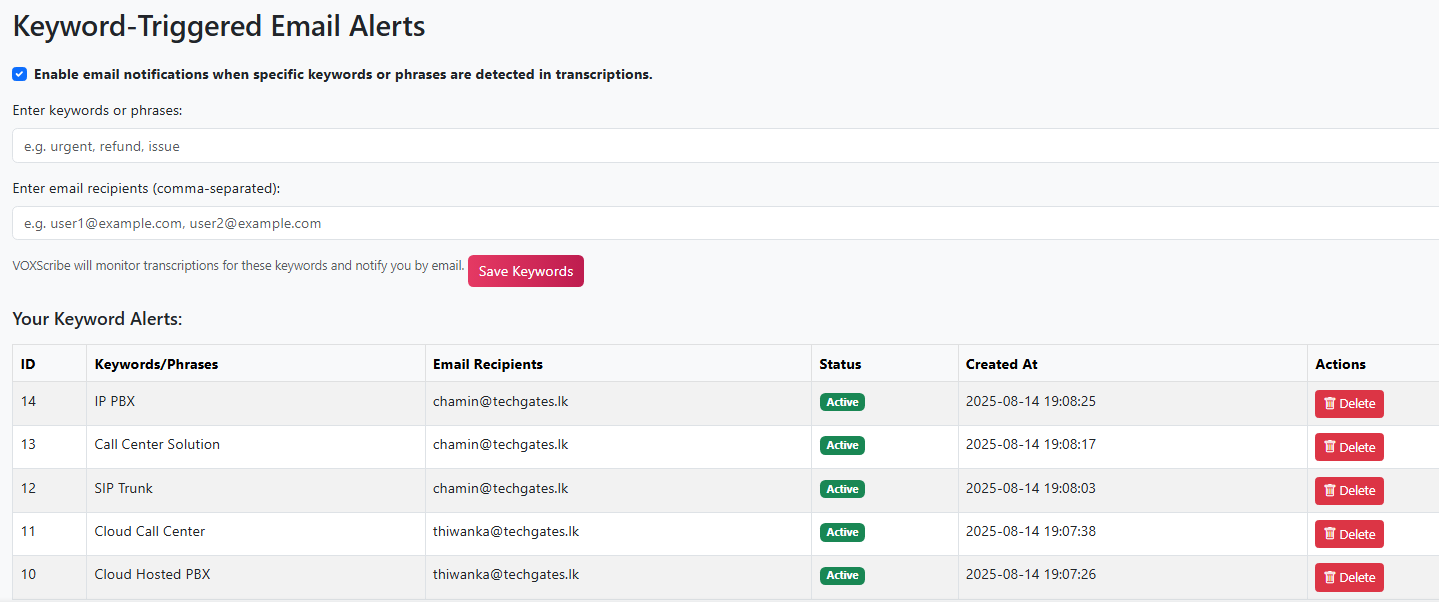Click Active badge for Cloud Hosted PBX
This screenshot has width=1439, height=602.
842,576
